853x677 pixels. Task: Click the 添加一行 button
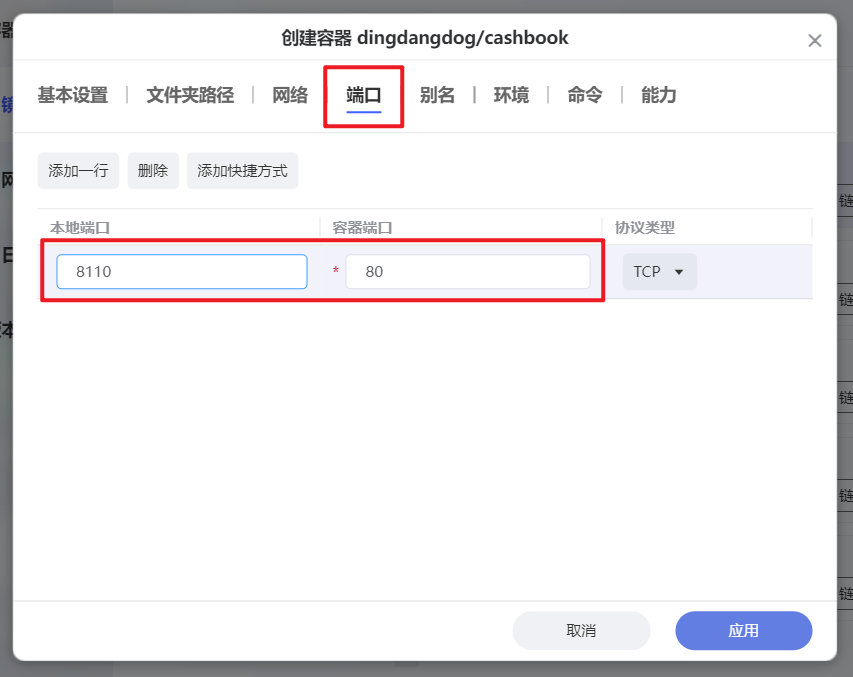coord(78,171)
